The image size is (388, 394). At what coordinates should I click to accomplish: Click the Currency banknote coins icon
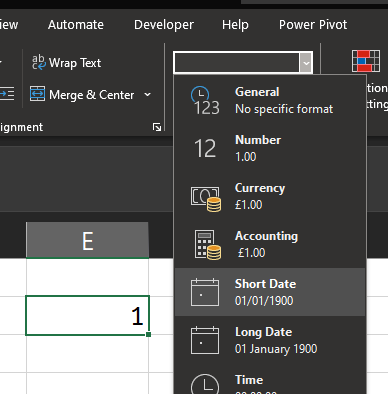pyautogui.click(x=206, y=199)
